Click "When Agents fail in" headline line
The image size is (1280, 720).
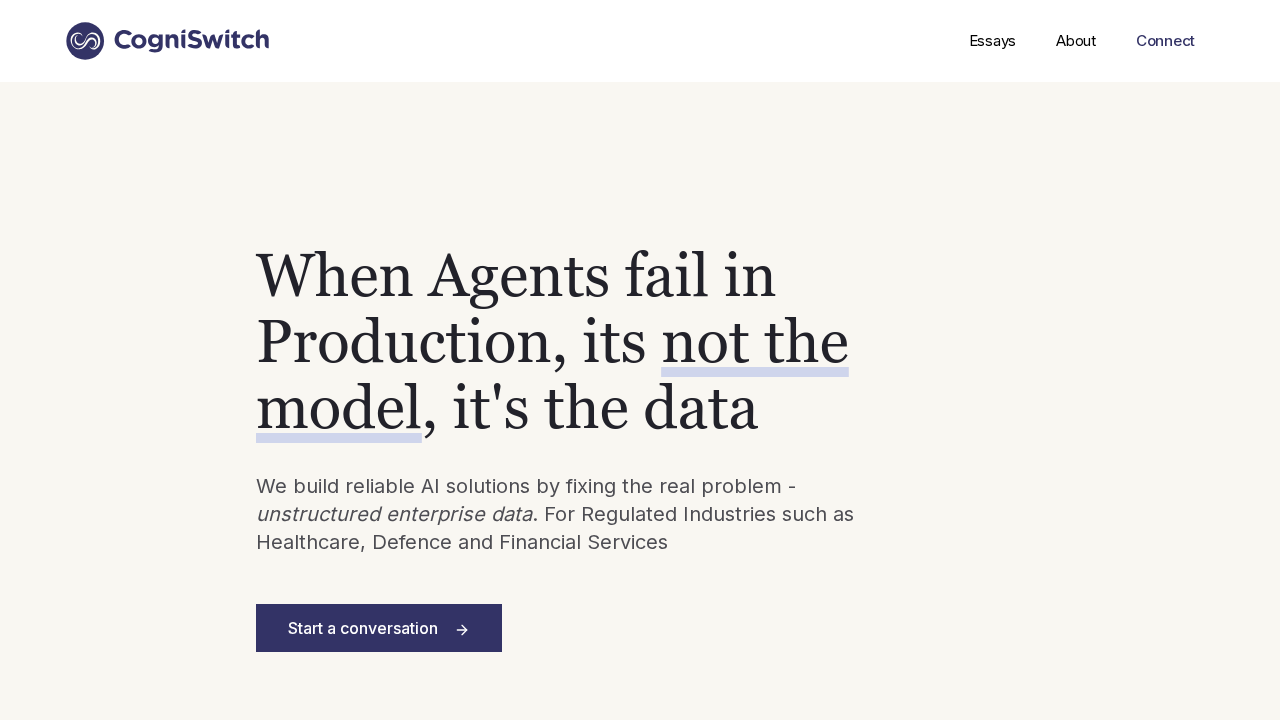[x=515, y=276]
